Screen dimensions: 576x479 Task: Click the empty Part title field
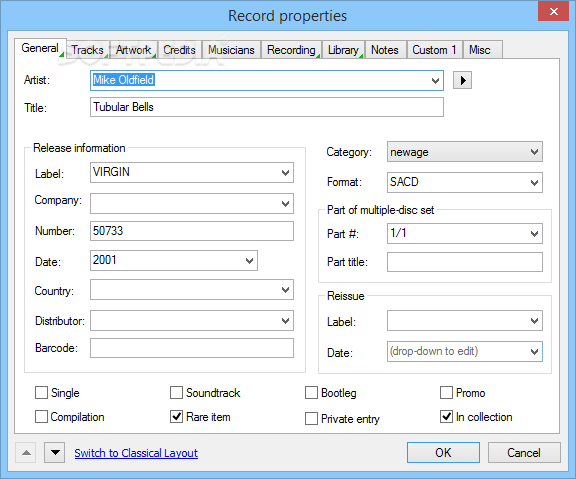point(465,262)
